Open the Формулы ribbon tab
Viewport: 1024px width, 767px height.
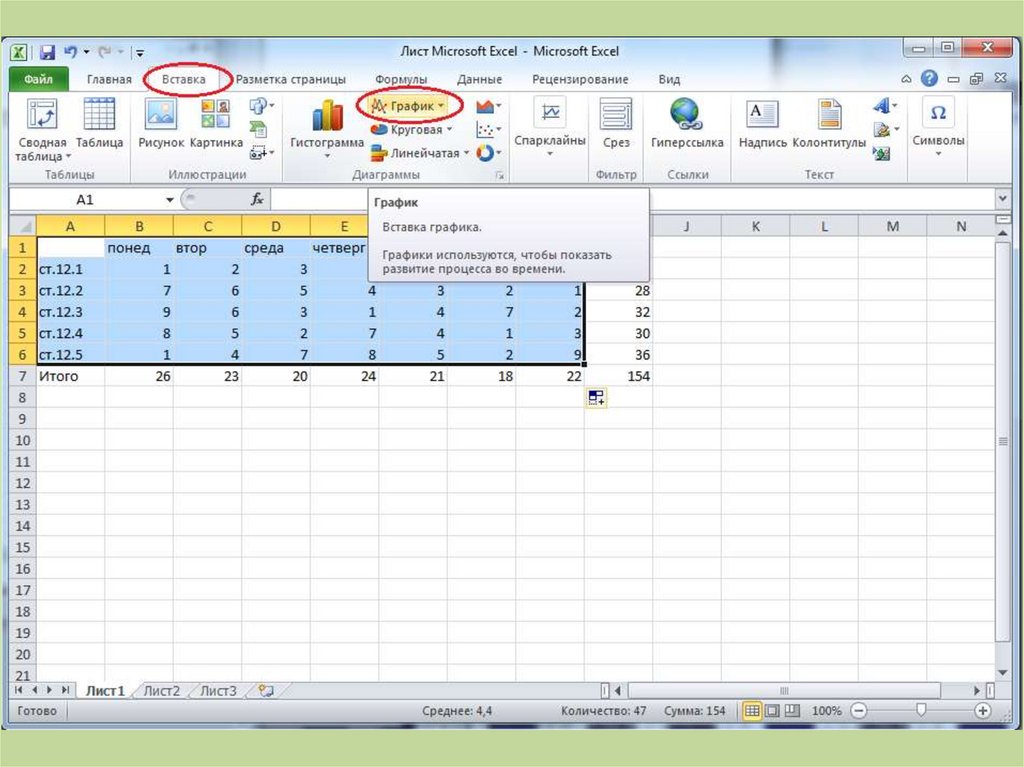(x=401, y=79)
